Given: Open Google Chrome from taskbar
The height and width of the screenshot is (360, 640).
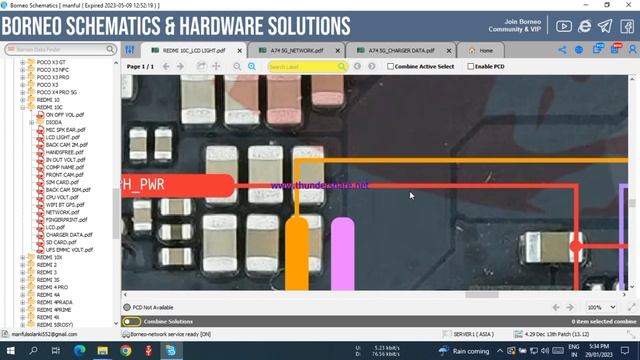Looking at the screenshot, I should (x=126, y=351).
